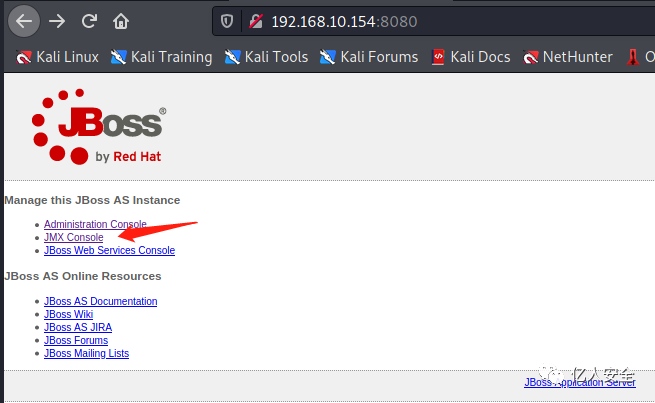Image resolution: width=655 pixels, height=403 pixels.
Task: Open the JBoss Wiki link
Action: (69, 314)
